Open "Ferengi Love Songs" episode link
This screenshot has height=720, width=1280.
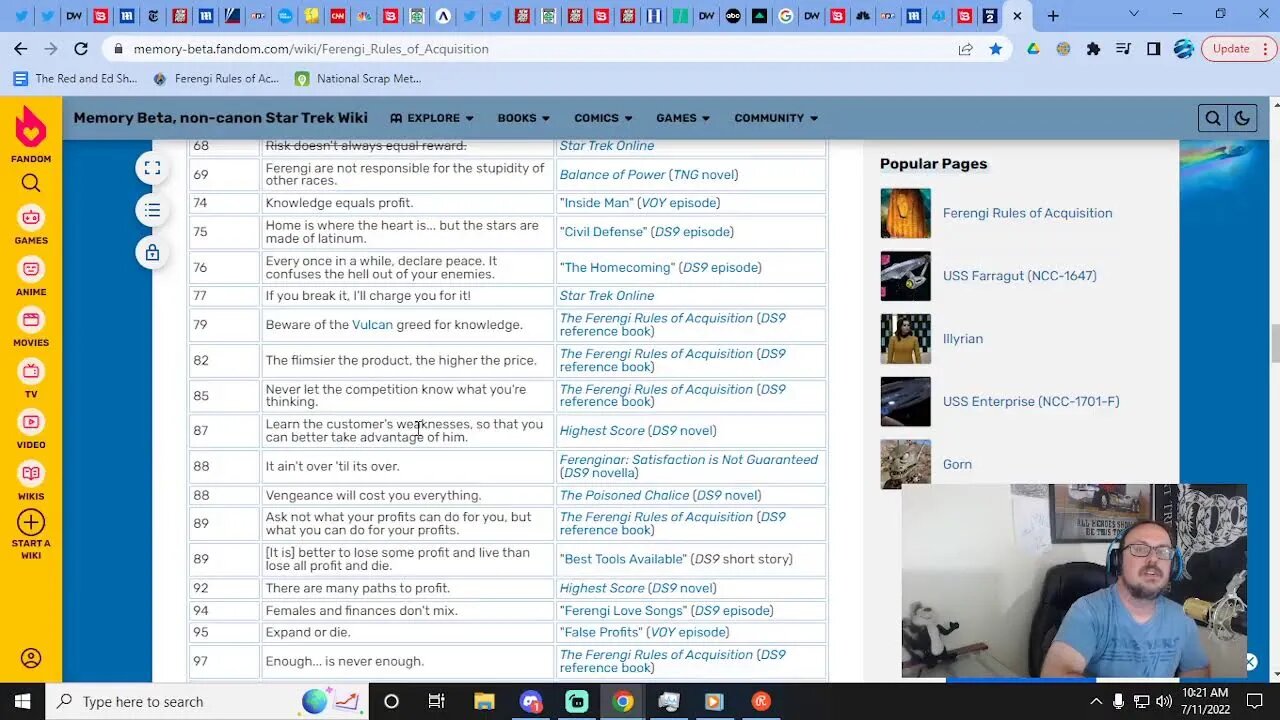pos(623,611)
